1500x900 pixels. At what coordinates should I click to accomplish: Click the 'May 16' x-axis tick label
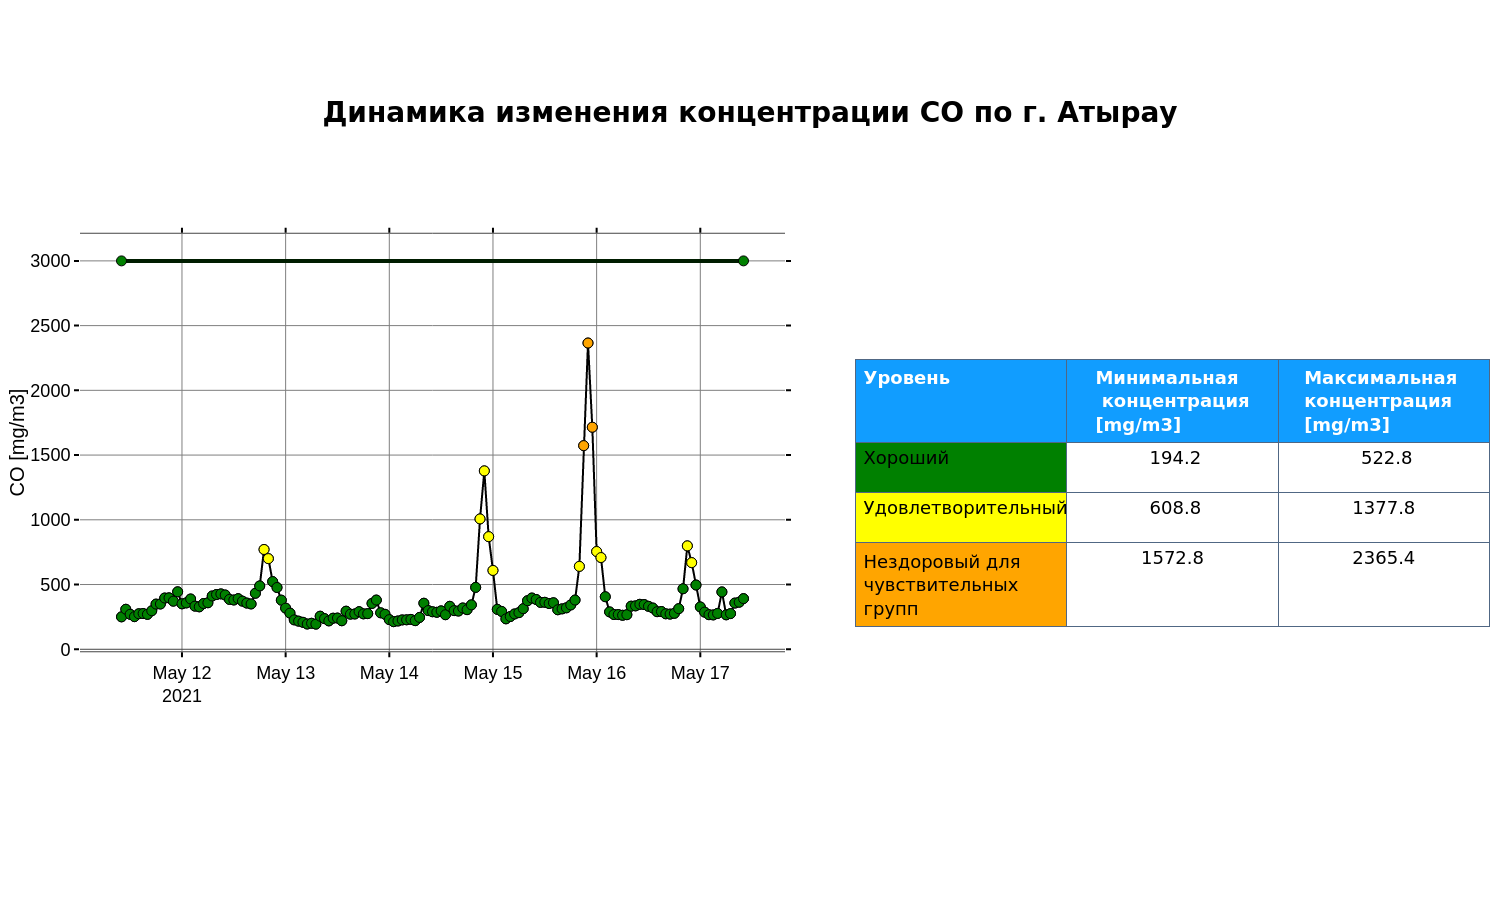pyautogui.click(x=597, y=673)
